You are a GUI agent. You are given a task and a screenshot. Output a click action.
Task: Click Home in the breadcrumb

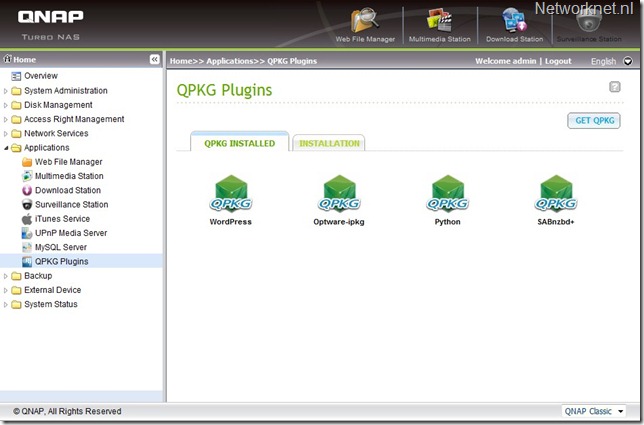(181, 61)
